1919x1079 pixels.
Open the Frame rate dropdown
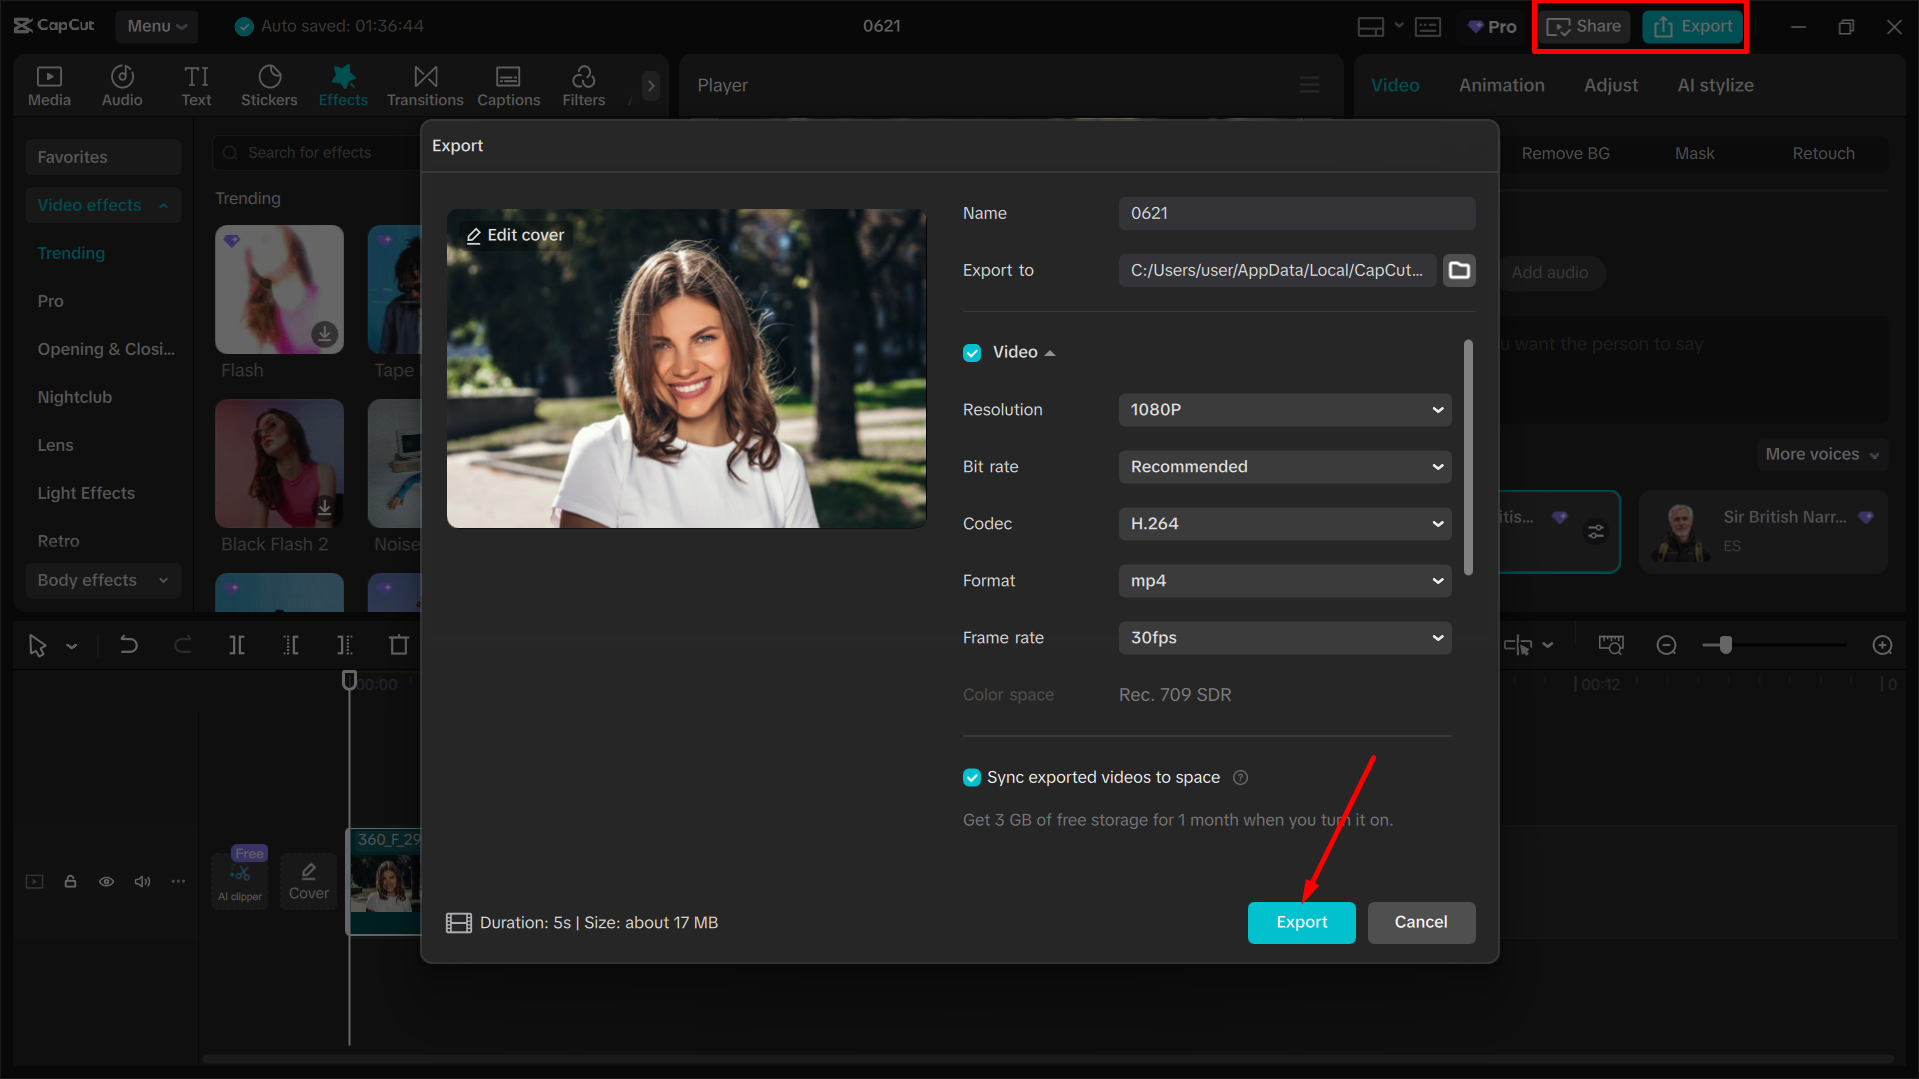[1284, 637]
